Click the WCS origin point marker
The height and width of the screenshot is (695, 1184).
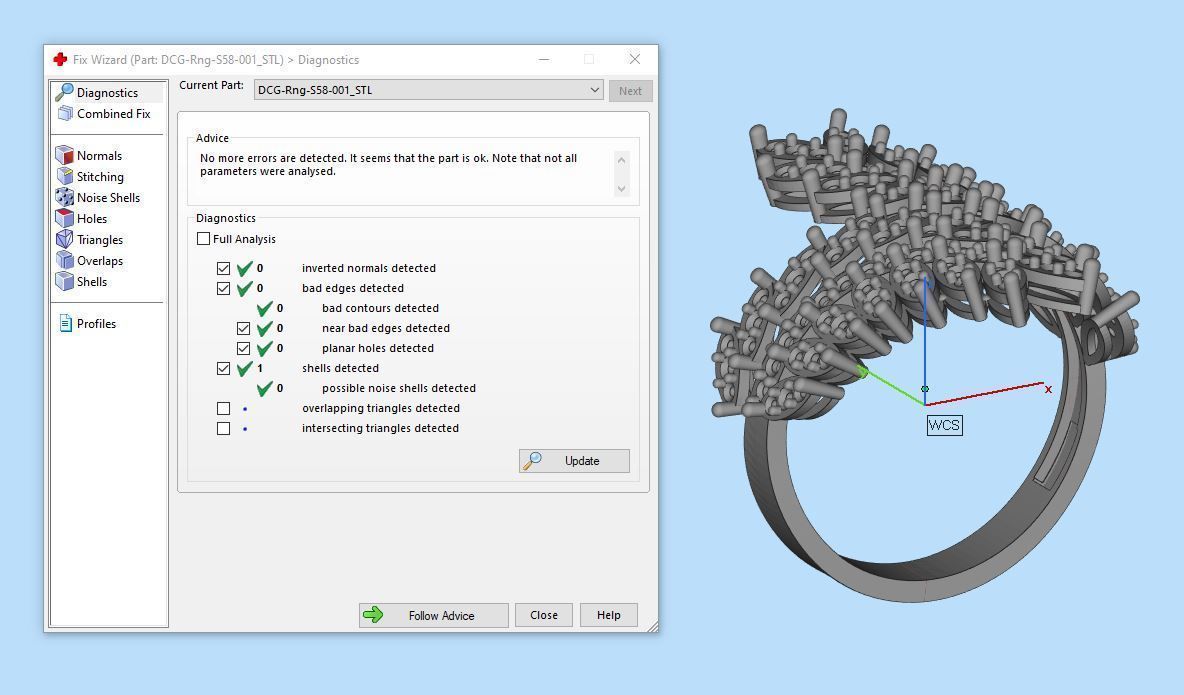click(925, 389)
